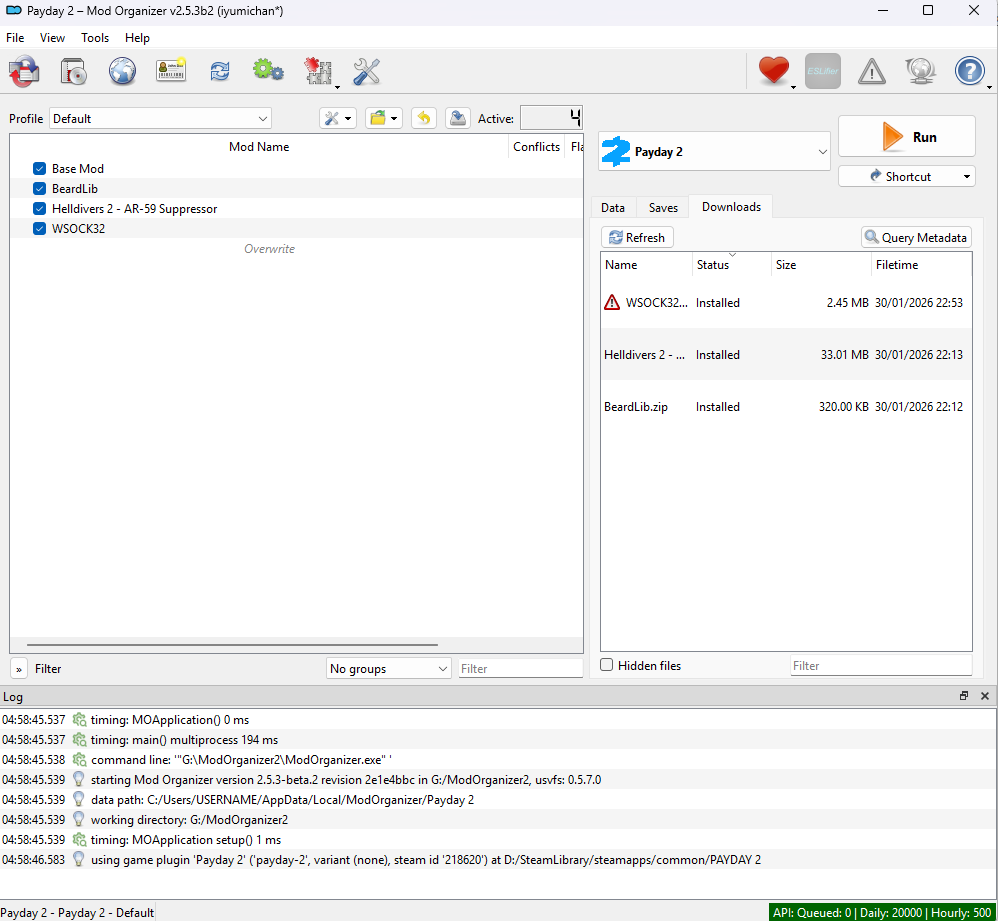998x921 pixels.
Task: Open Settings with the wrench and screwdriver icon
Action: tap(367, 71)
